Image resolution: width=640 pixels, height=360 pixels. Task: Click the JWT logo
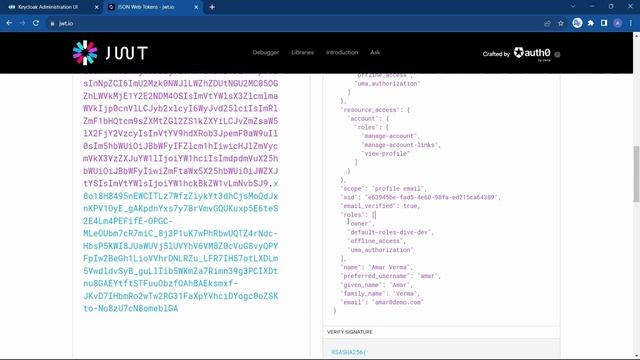tap(110, 53)
